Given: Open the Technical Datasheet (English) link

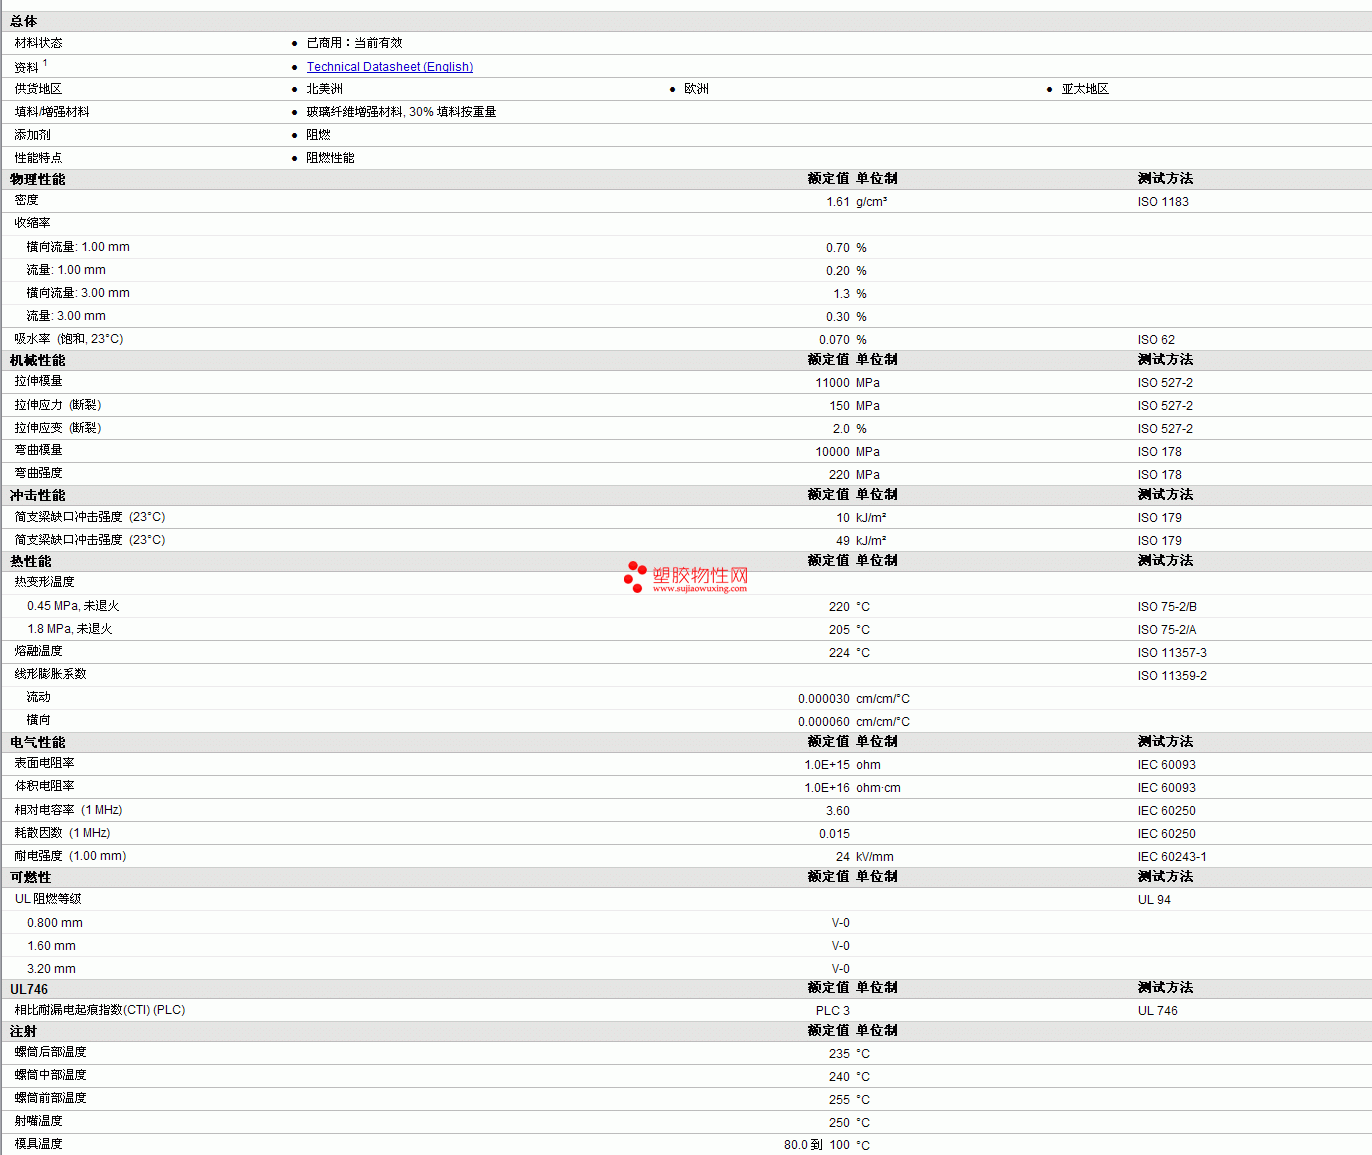Looking at the screenshot, I should (390, 67).
